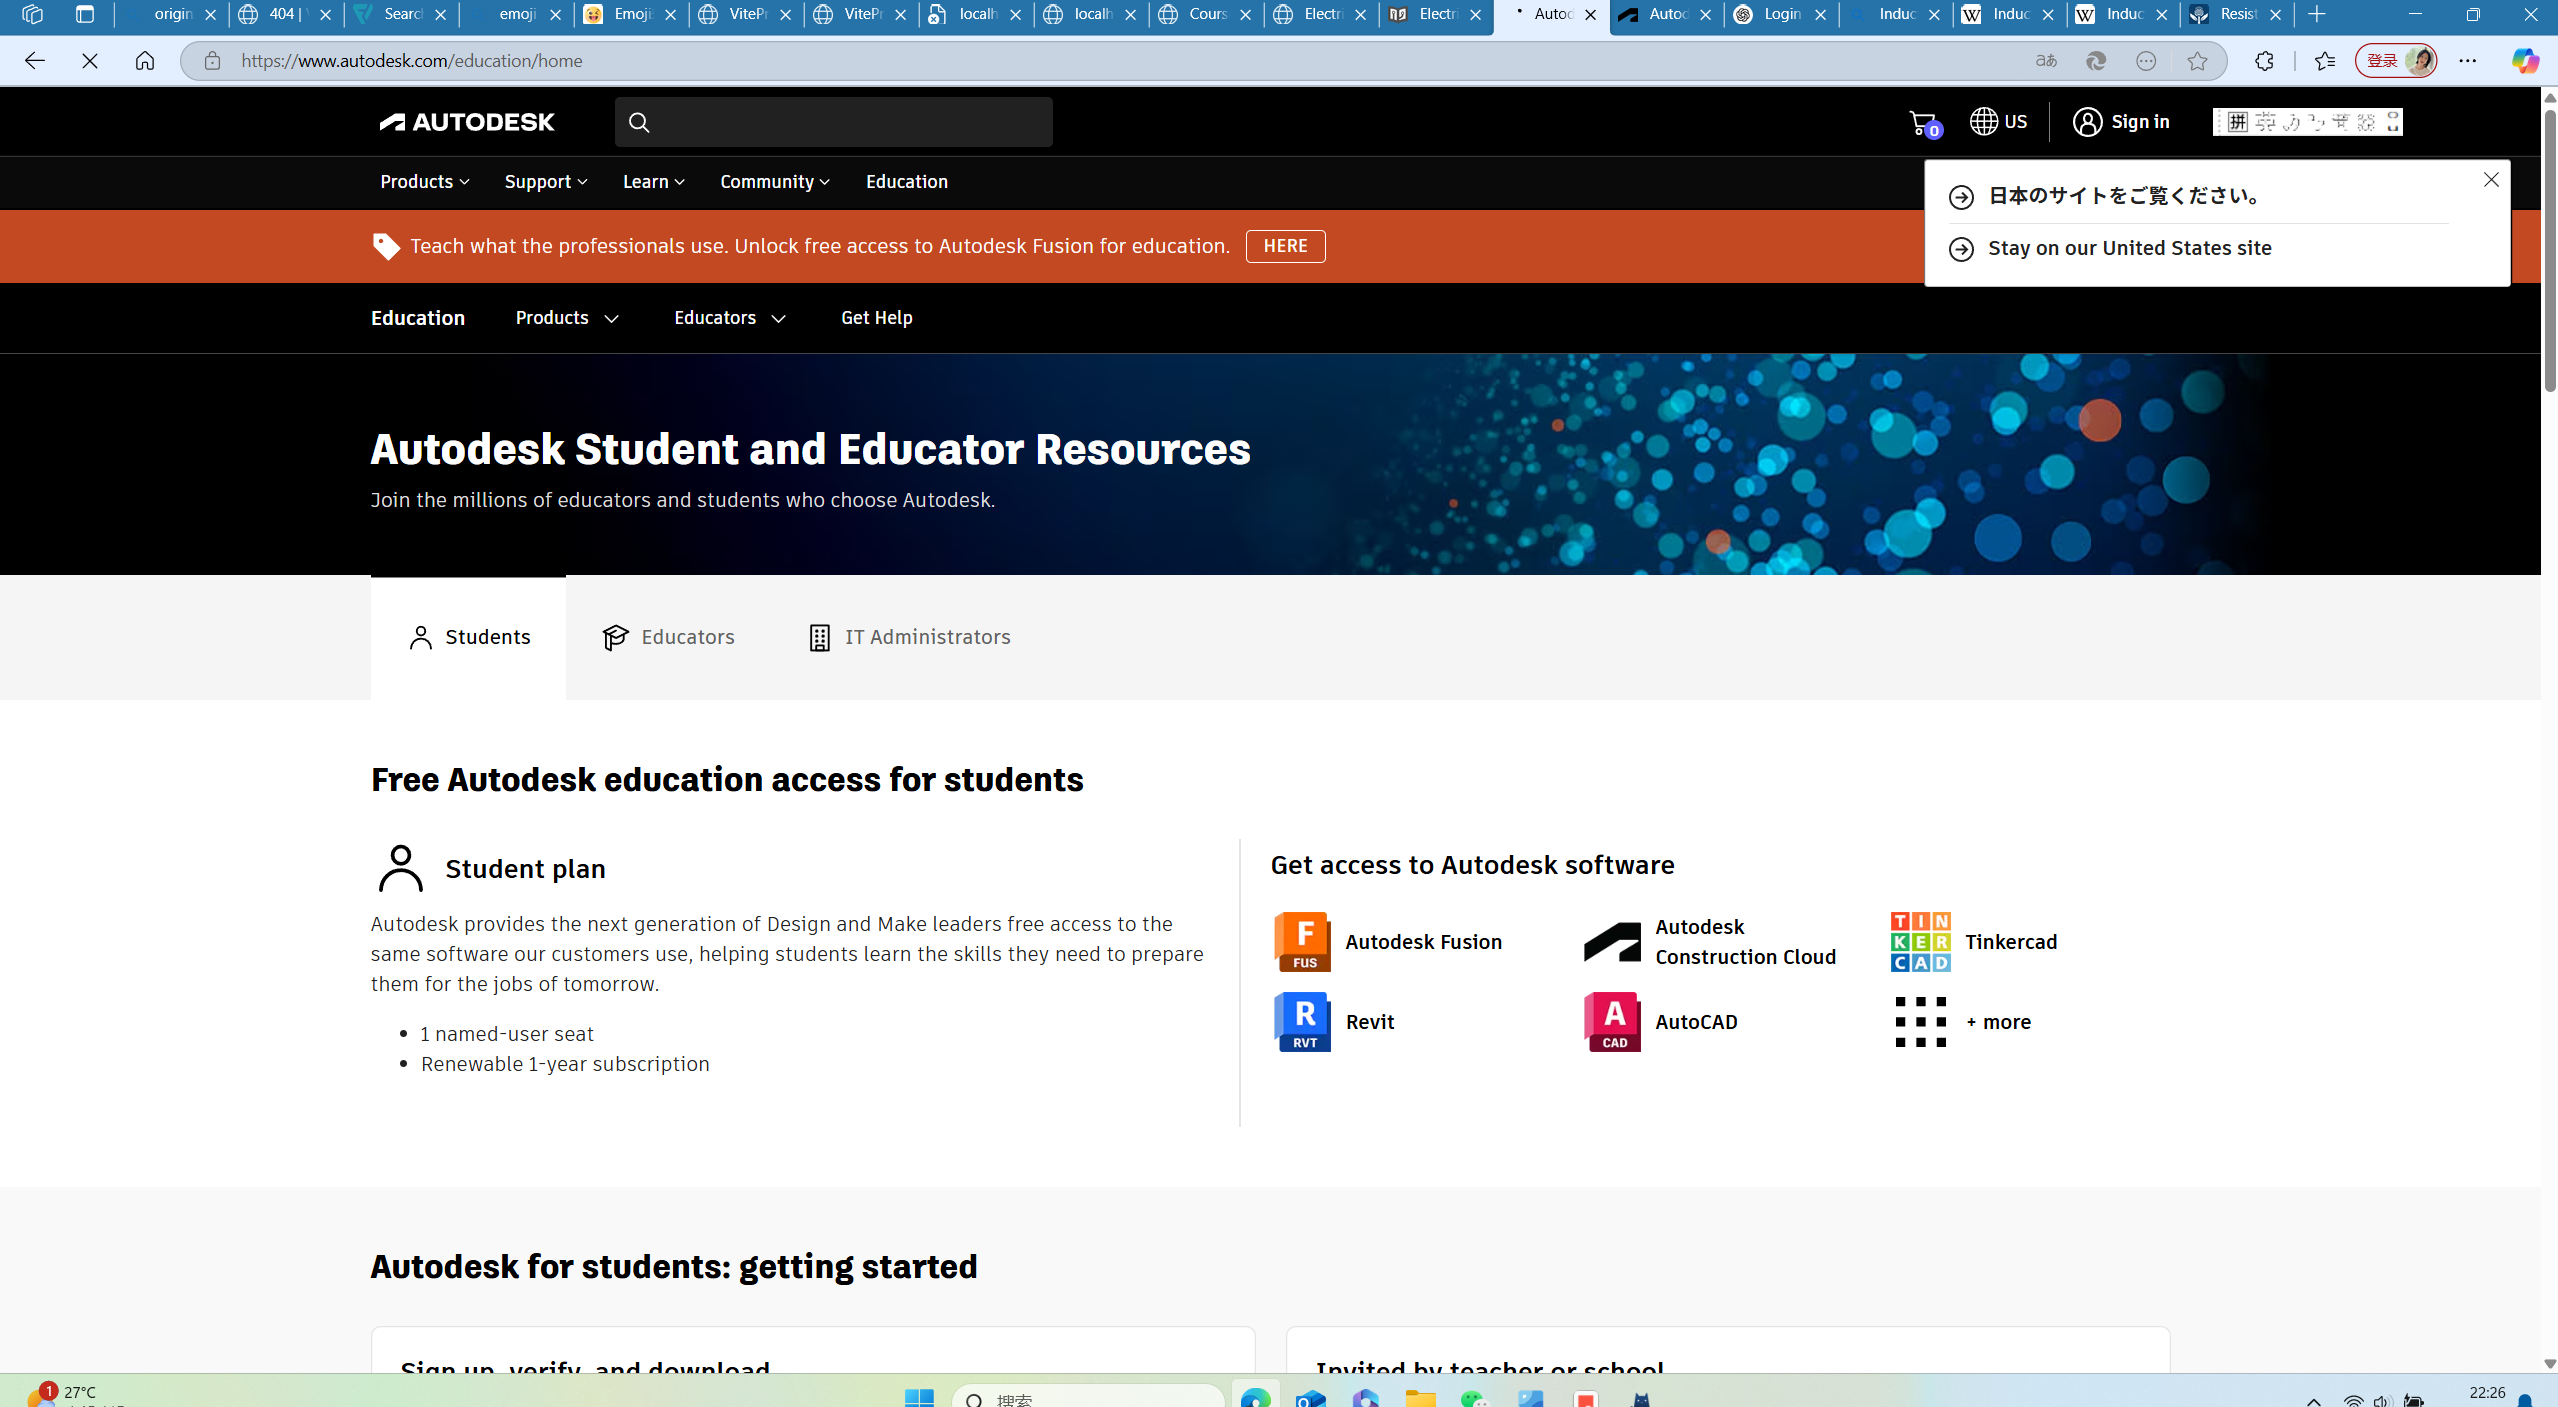
Task: Click the Autodesk logo
Action: click(x=466, y=122)
